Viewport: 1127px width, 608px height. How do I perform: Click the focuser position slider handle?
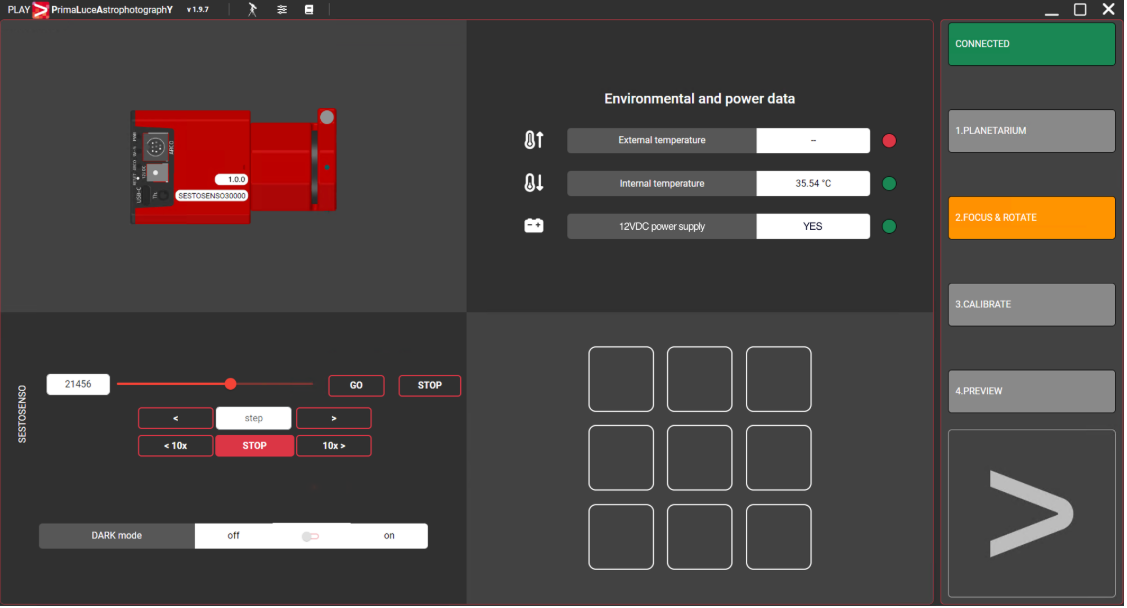pyautogui.click(x=231, y=384)
